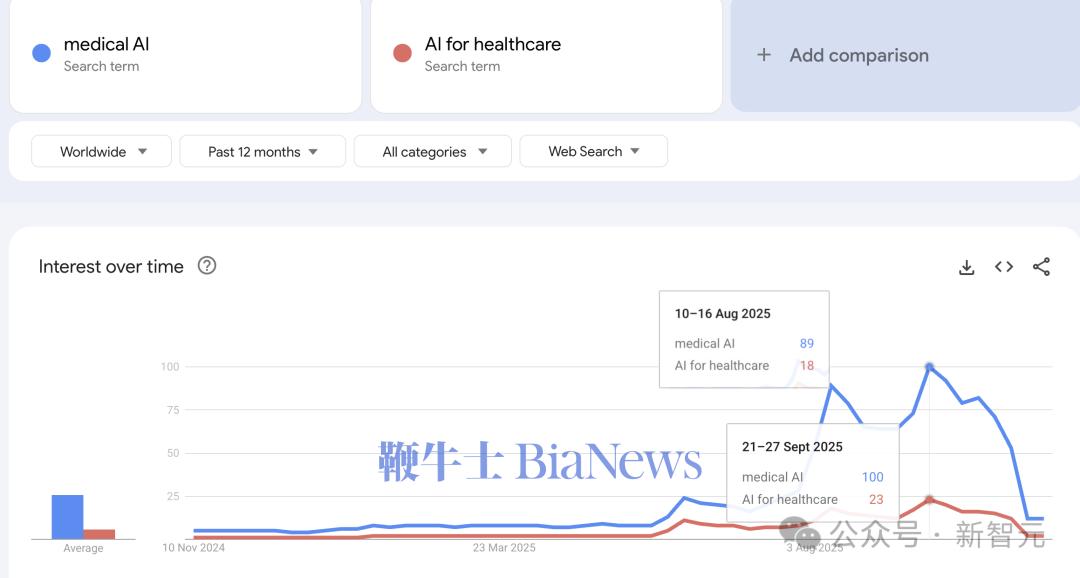Click the 10 Nov 2024 axis label

click(194, 548)
